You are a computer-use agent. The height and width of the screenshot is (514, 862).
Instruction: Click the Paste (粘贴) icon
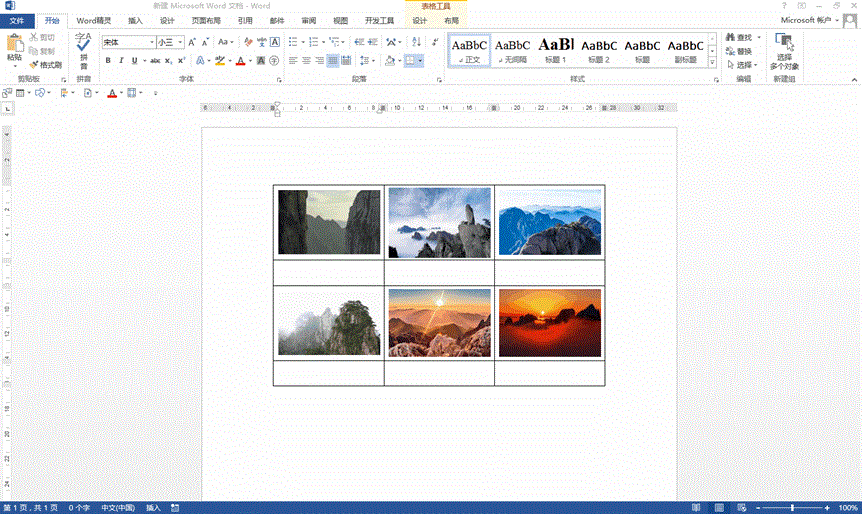[14, 47]
